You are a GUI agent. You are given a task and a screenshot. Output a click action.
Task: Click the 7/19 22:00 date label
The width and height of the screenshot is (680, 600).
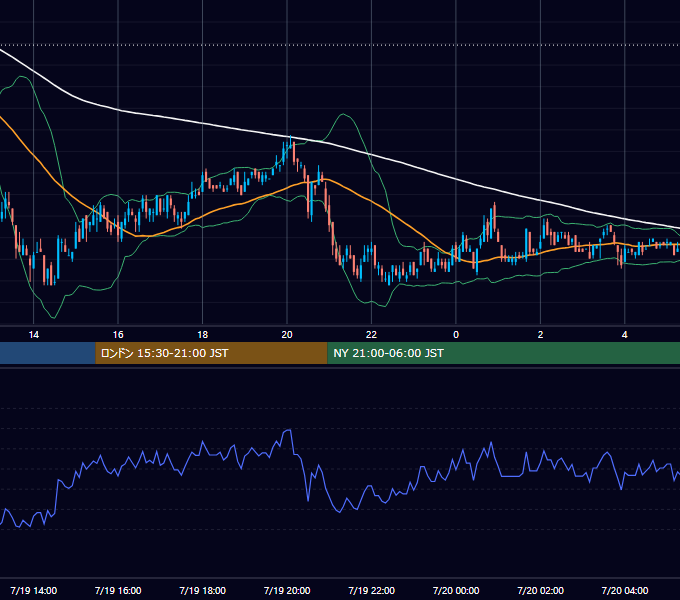click(371, 590)
